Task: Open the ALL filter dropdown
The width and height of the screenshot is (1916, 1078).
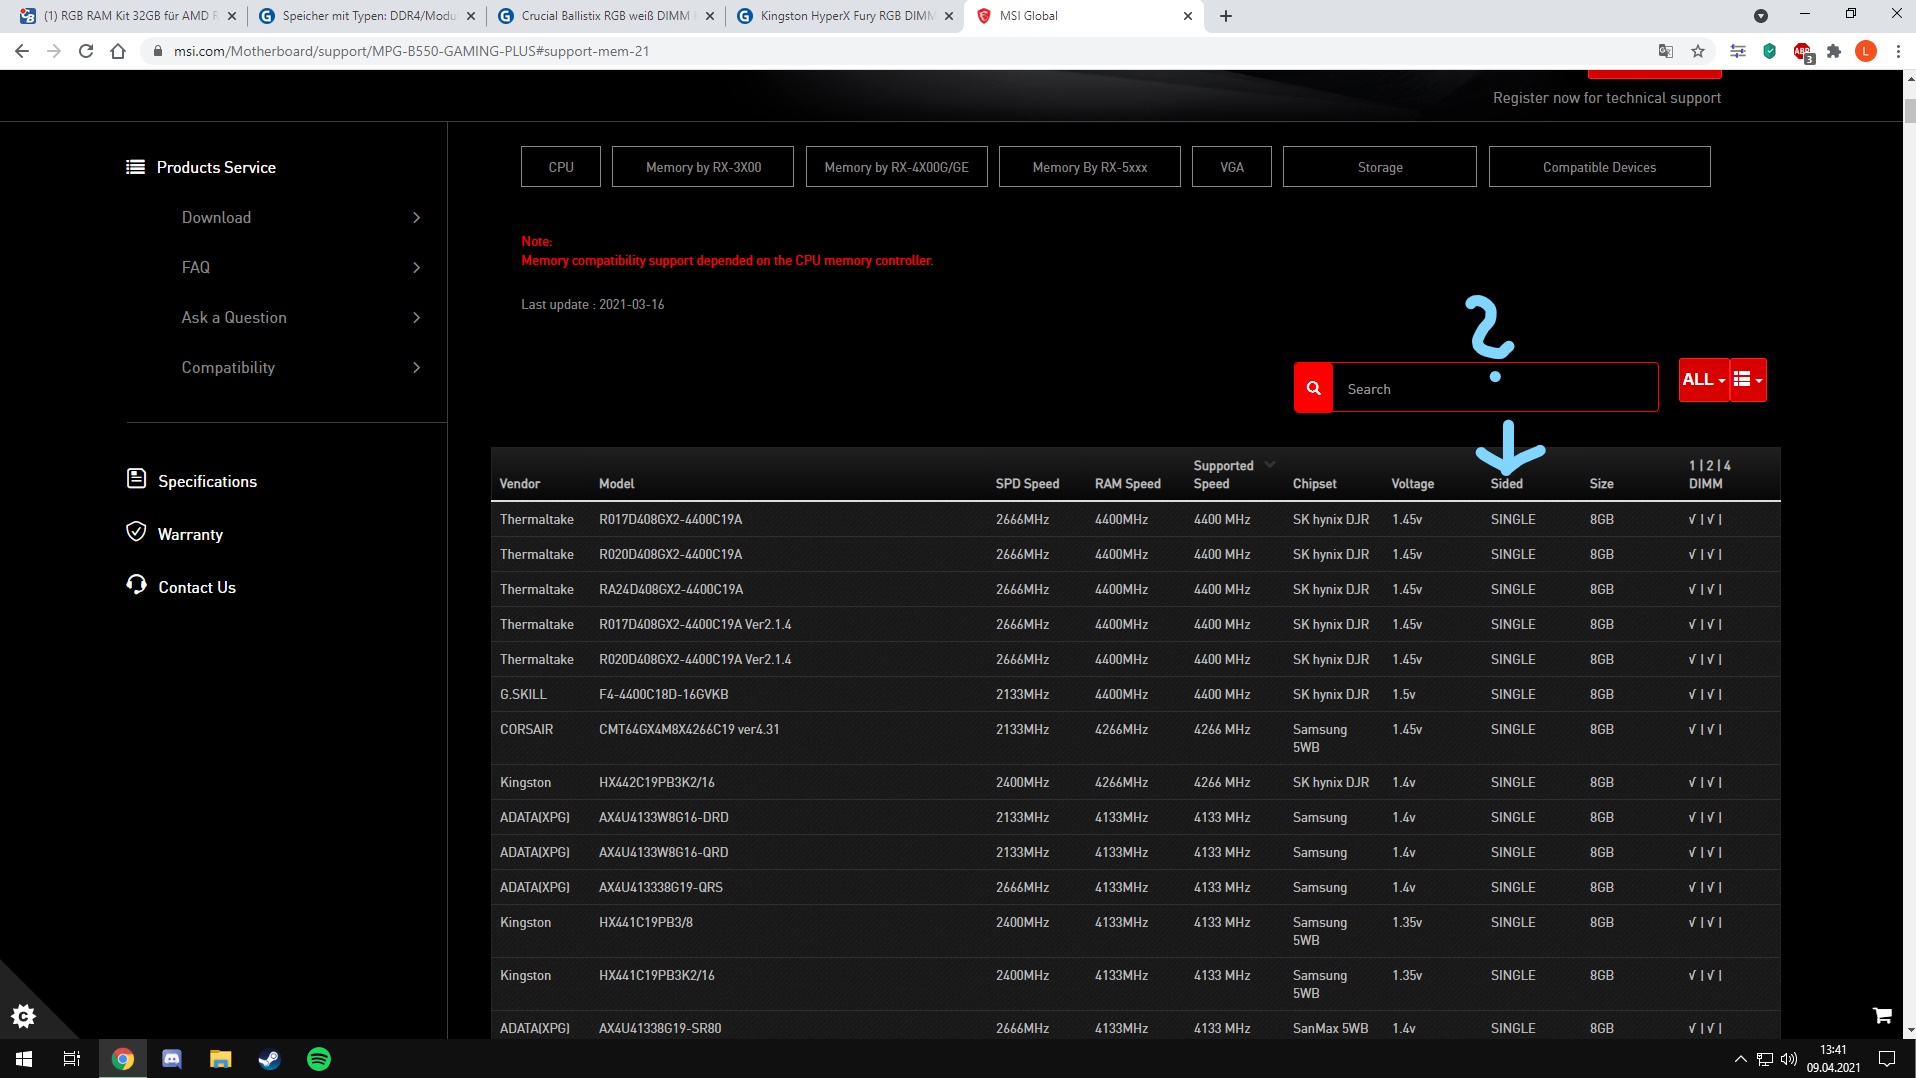Action: pyautogui.click(x=1703, y=379)
